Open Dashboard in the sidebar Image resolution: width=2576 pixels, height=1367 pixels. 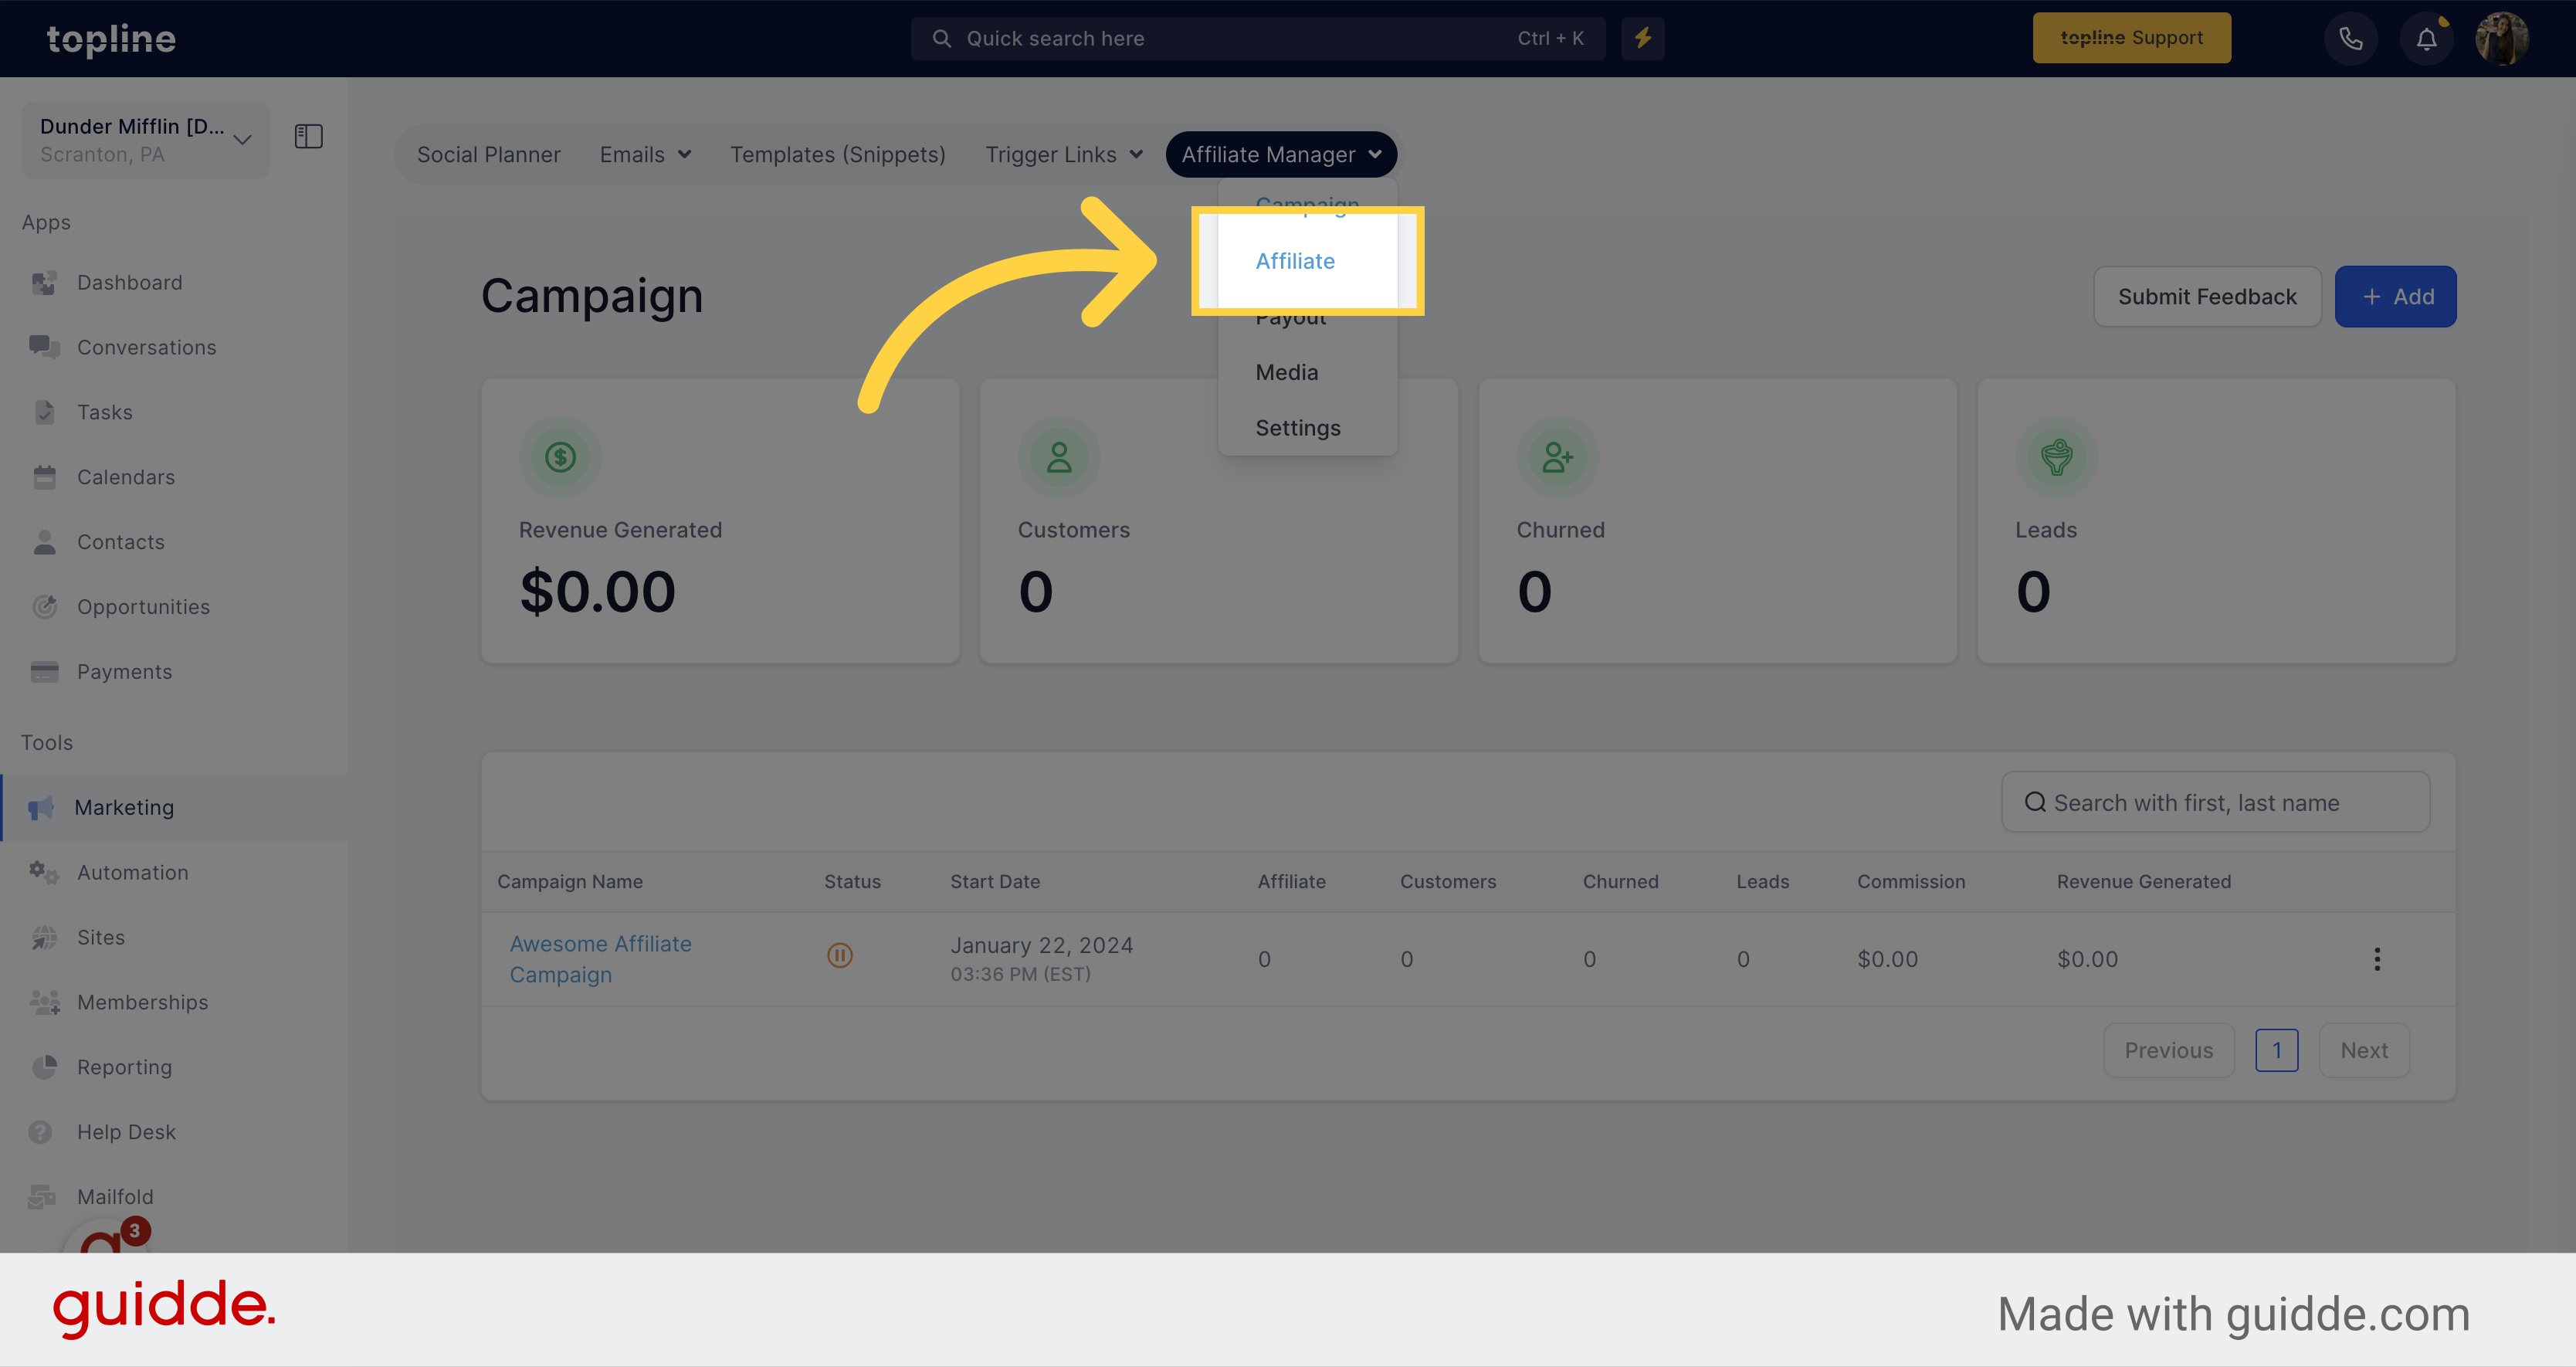pyautogui.click(x=130, y=283)
